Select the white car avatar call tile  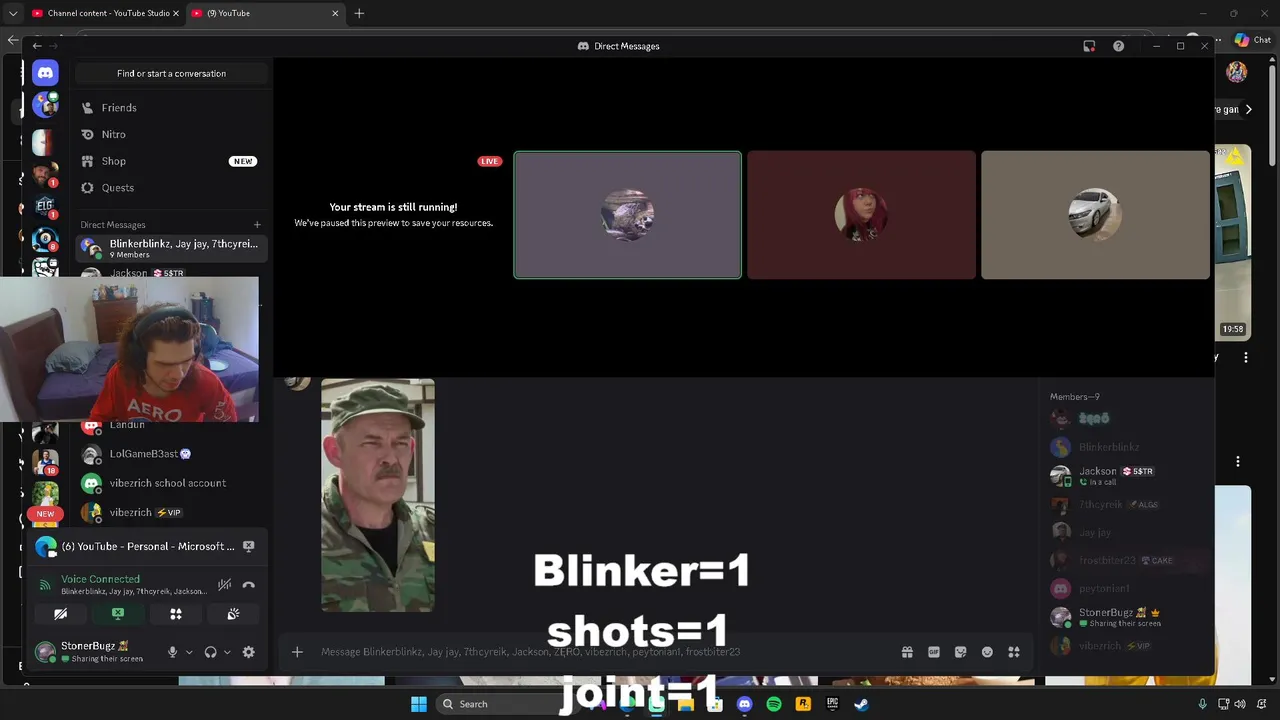pyautogui.click(x=1095, y=215)
